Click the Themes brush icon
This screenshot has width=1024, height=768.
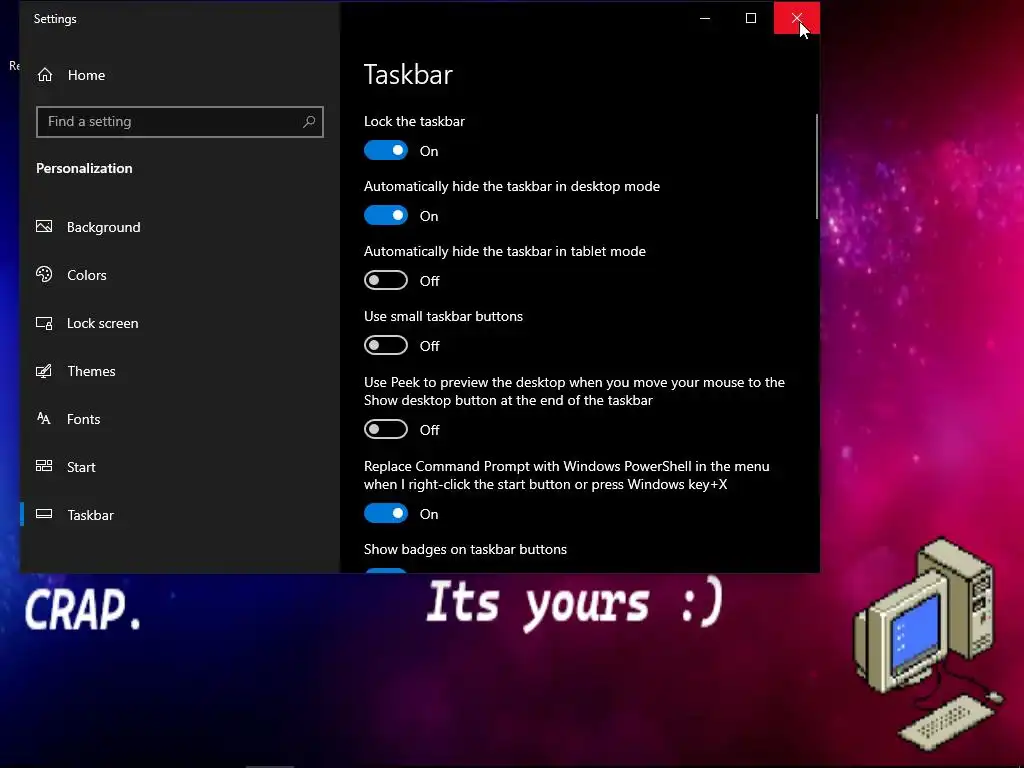[x=44, y=371]
